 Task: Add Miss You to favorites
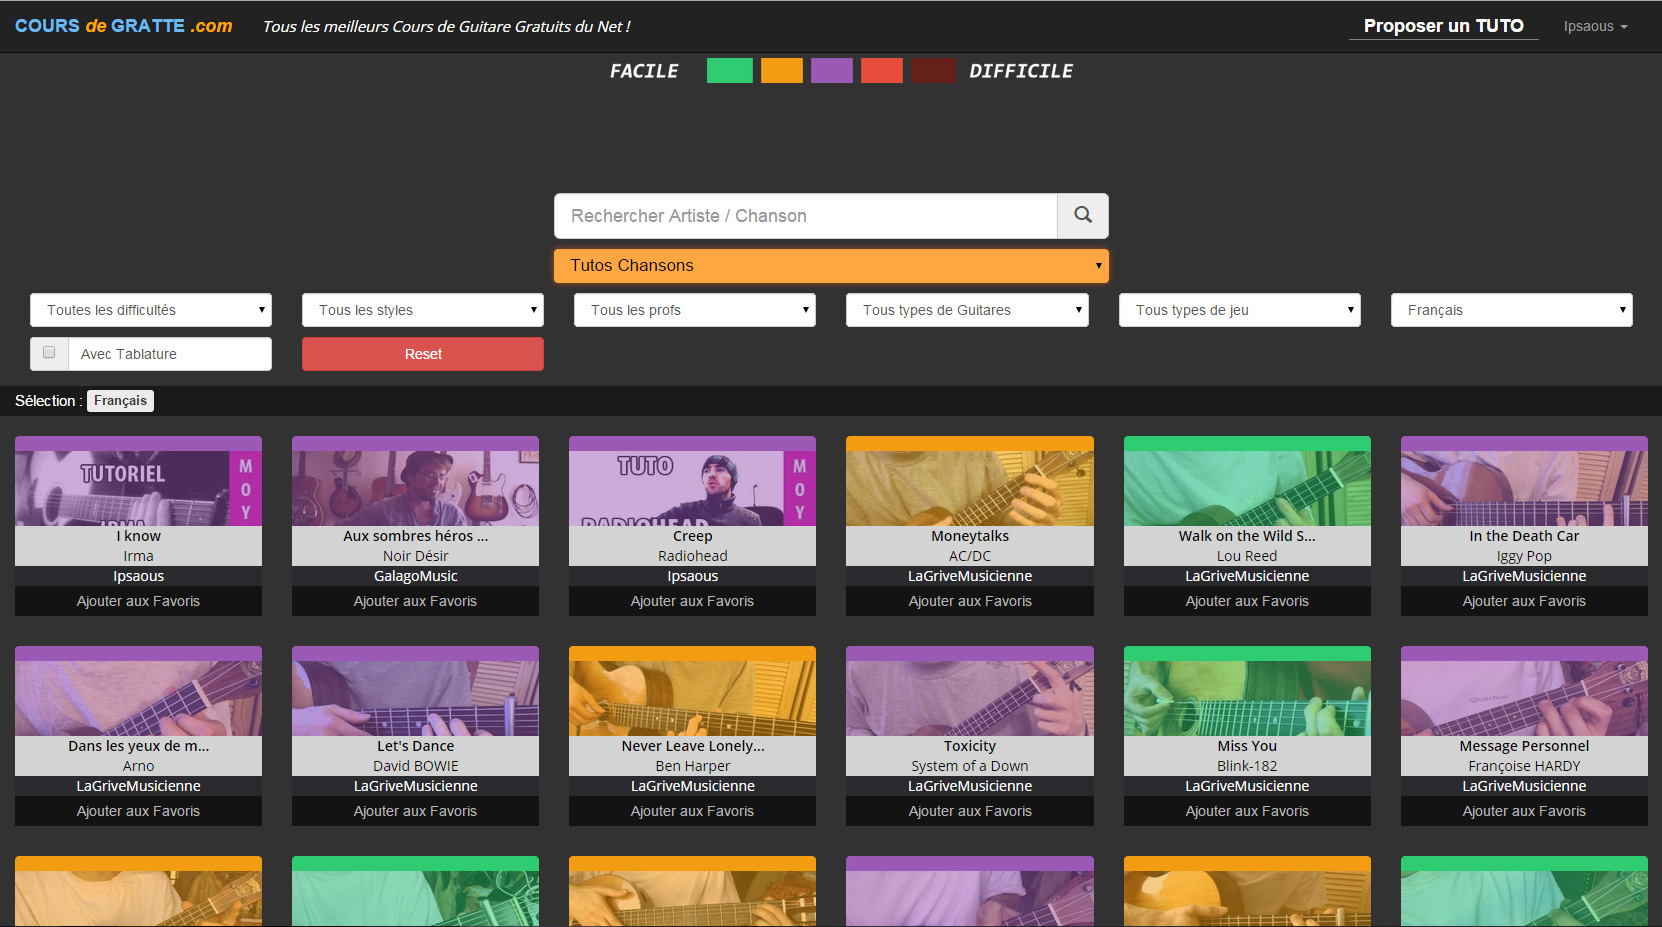(1247, 811)
